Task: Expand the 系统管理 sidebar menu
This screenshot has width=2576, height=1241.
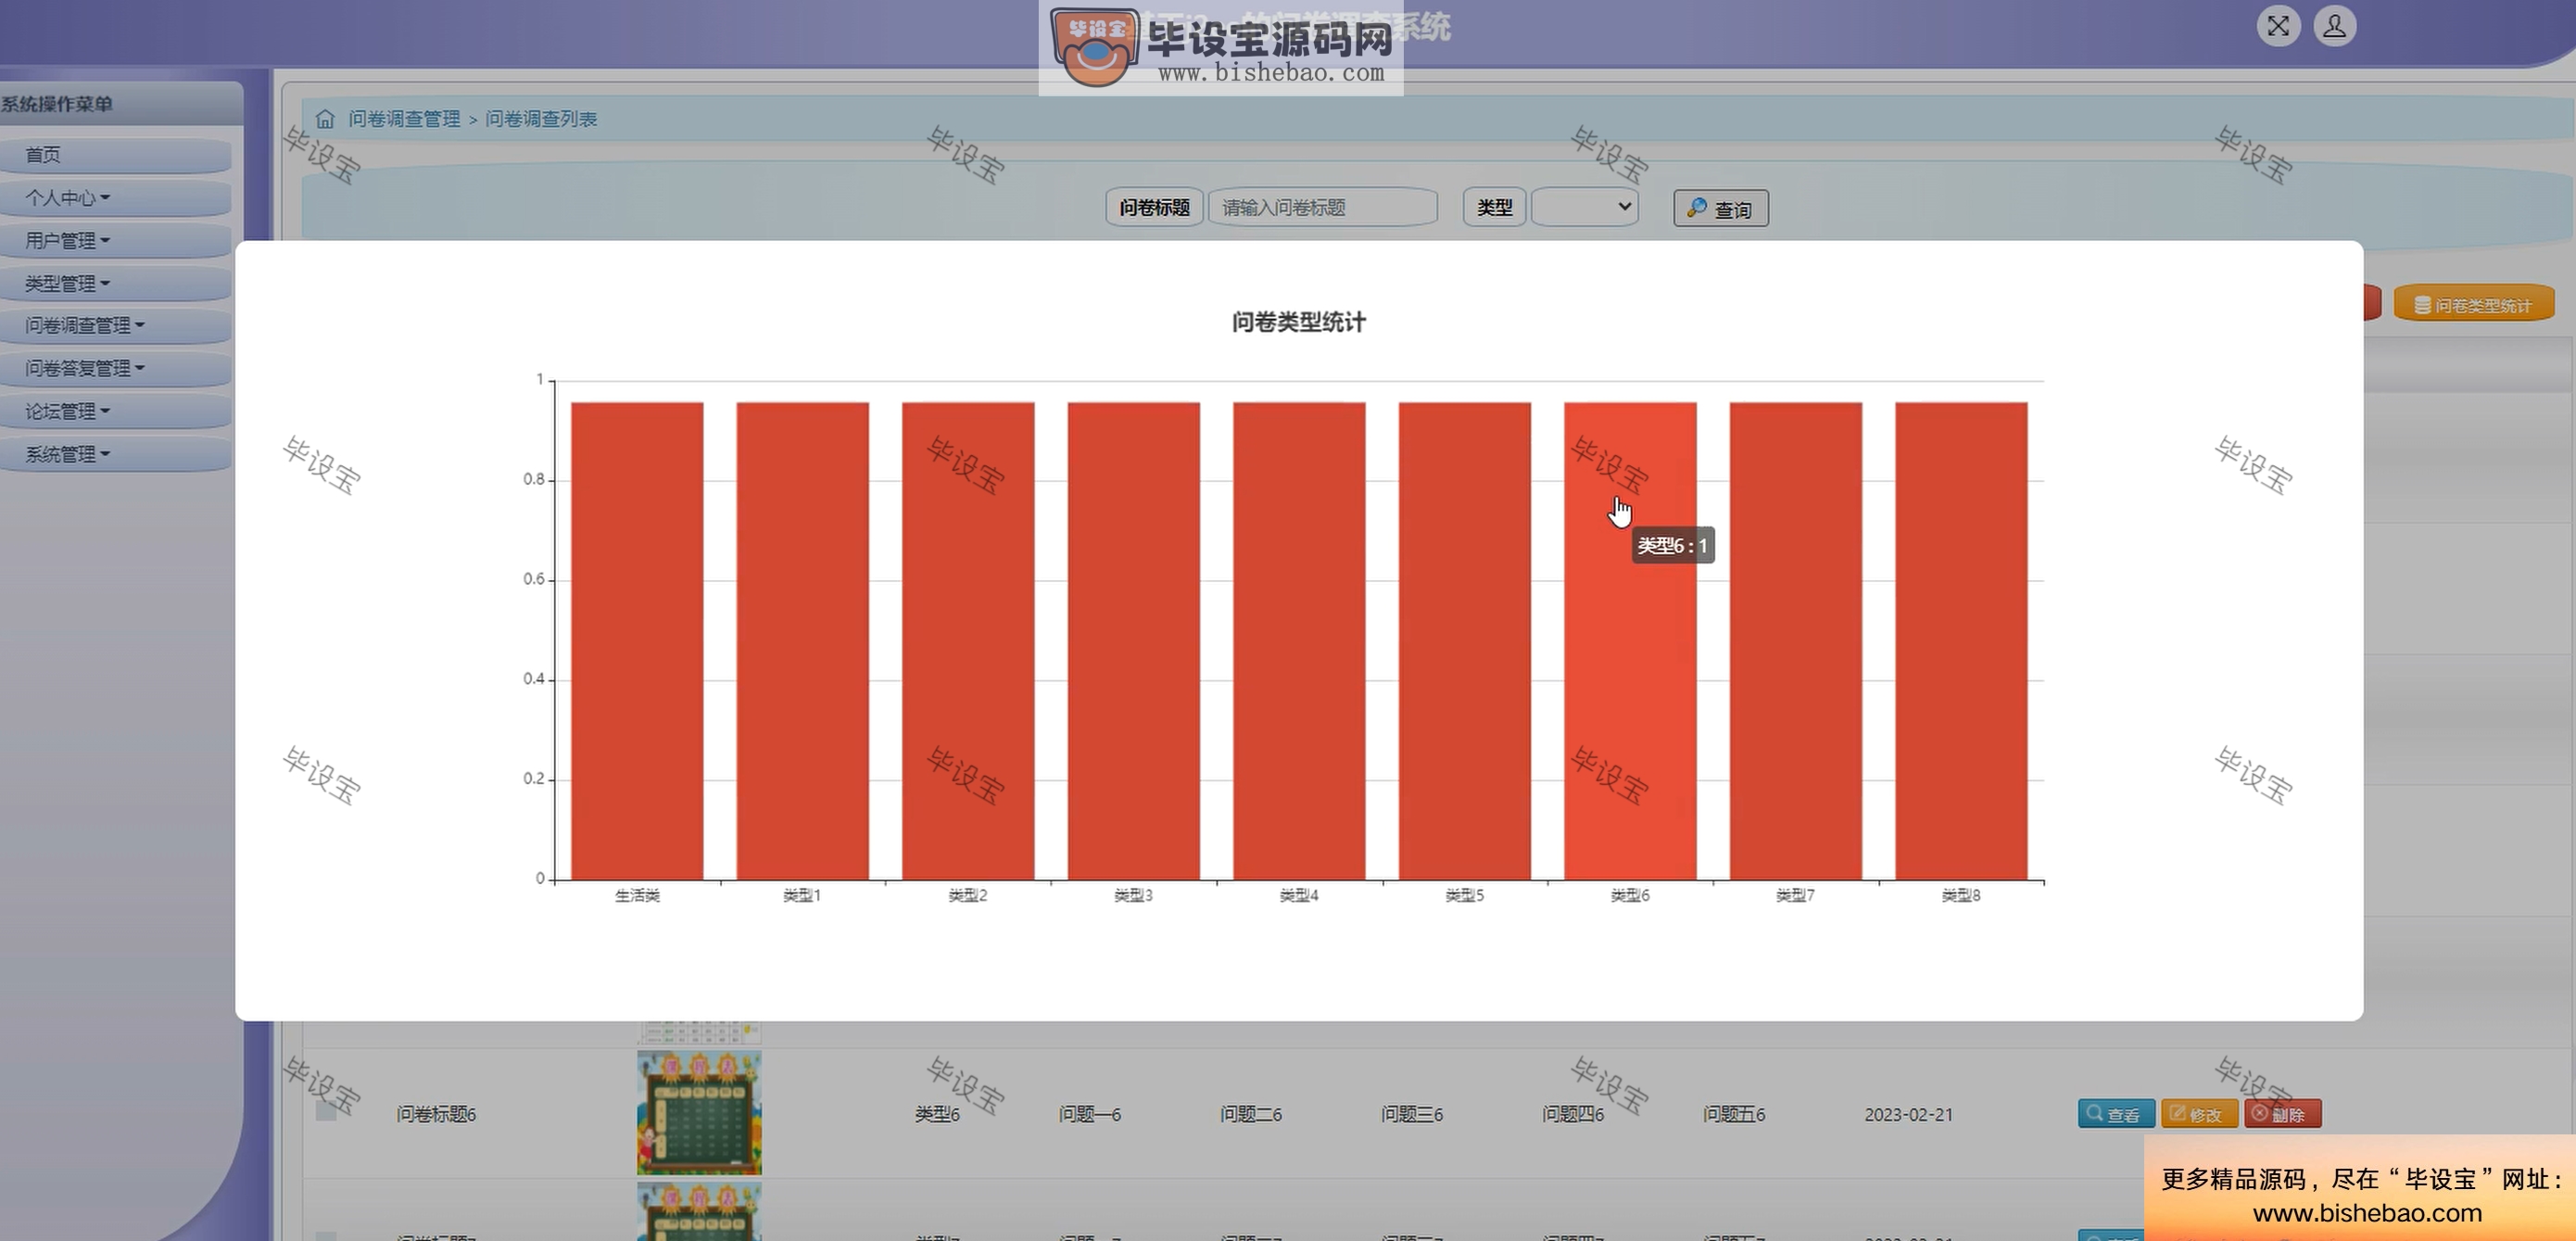Action: tap(115, 455)
